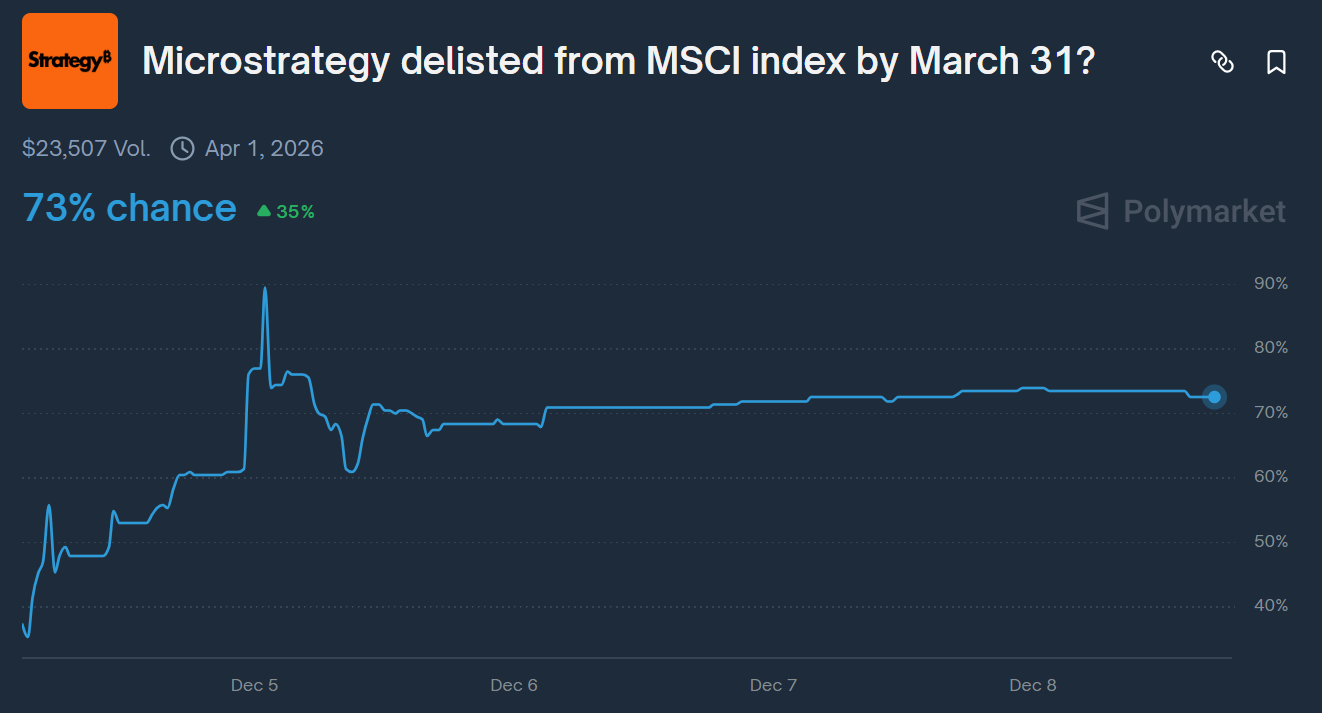Click the 40% gridline label
This screenshot has height=713, width=1322.
click(1271, 606)
